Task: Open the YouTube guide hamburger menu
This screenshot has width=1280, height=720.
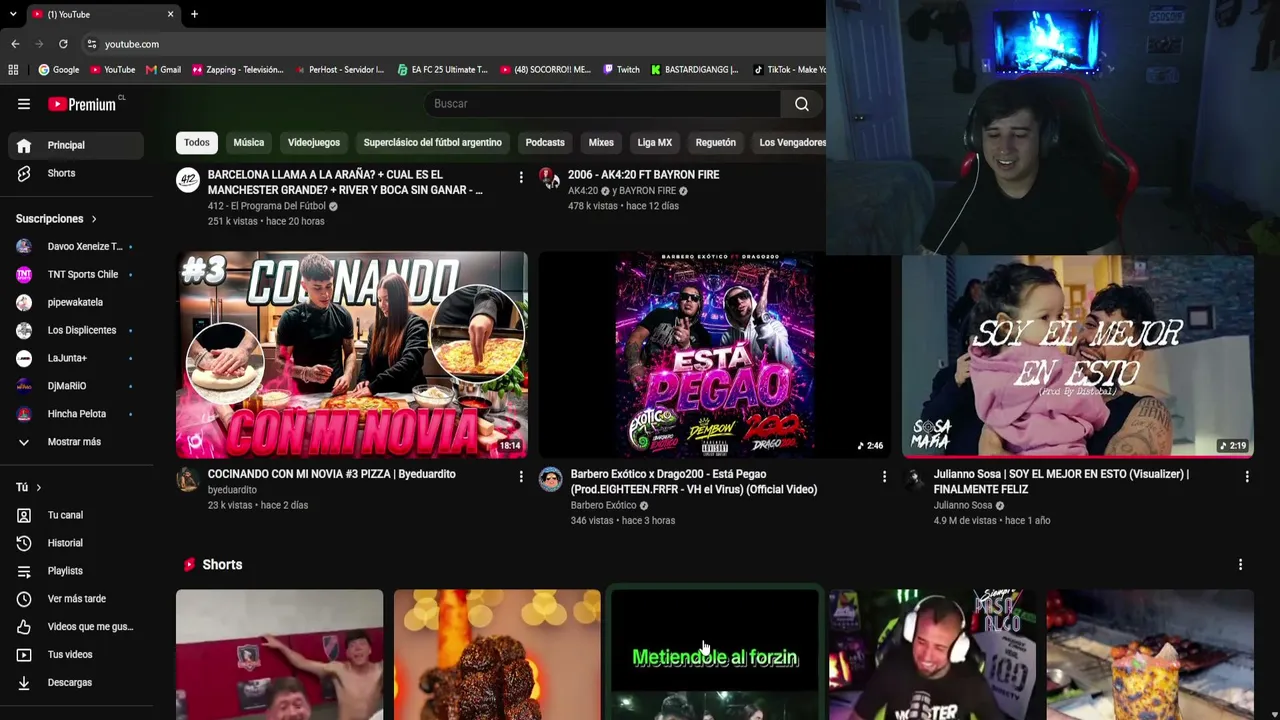Action: click(x=24, y=104)
